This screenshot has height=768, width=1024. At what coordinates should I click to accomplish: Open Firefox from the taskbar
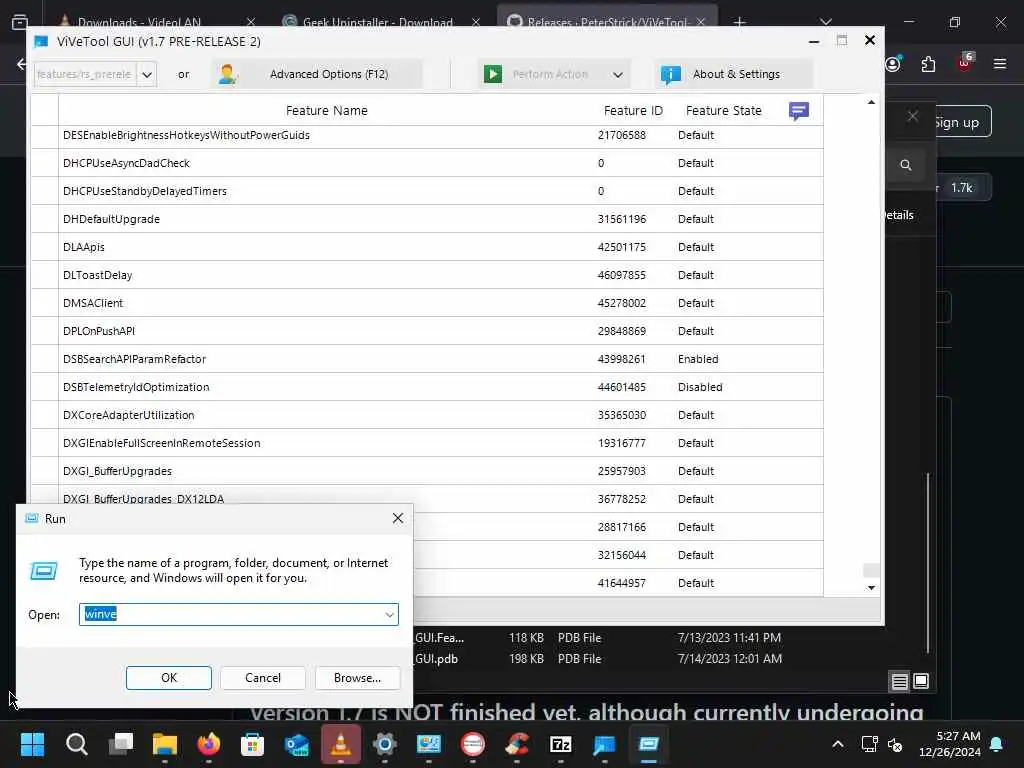(x=209, y=744)
